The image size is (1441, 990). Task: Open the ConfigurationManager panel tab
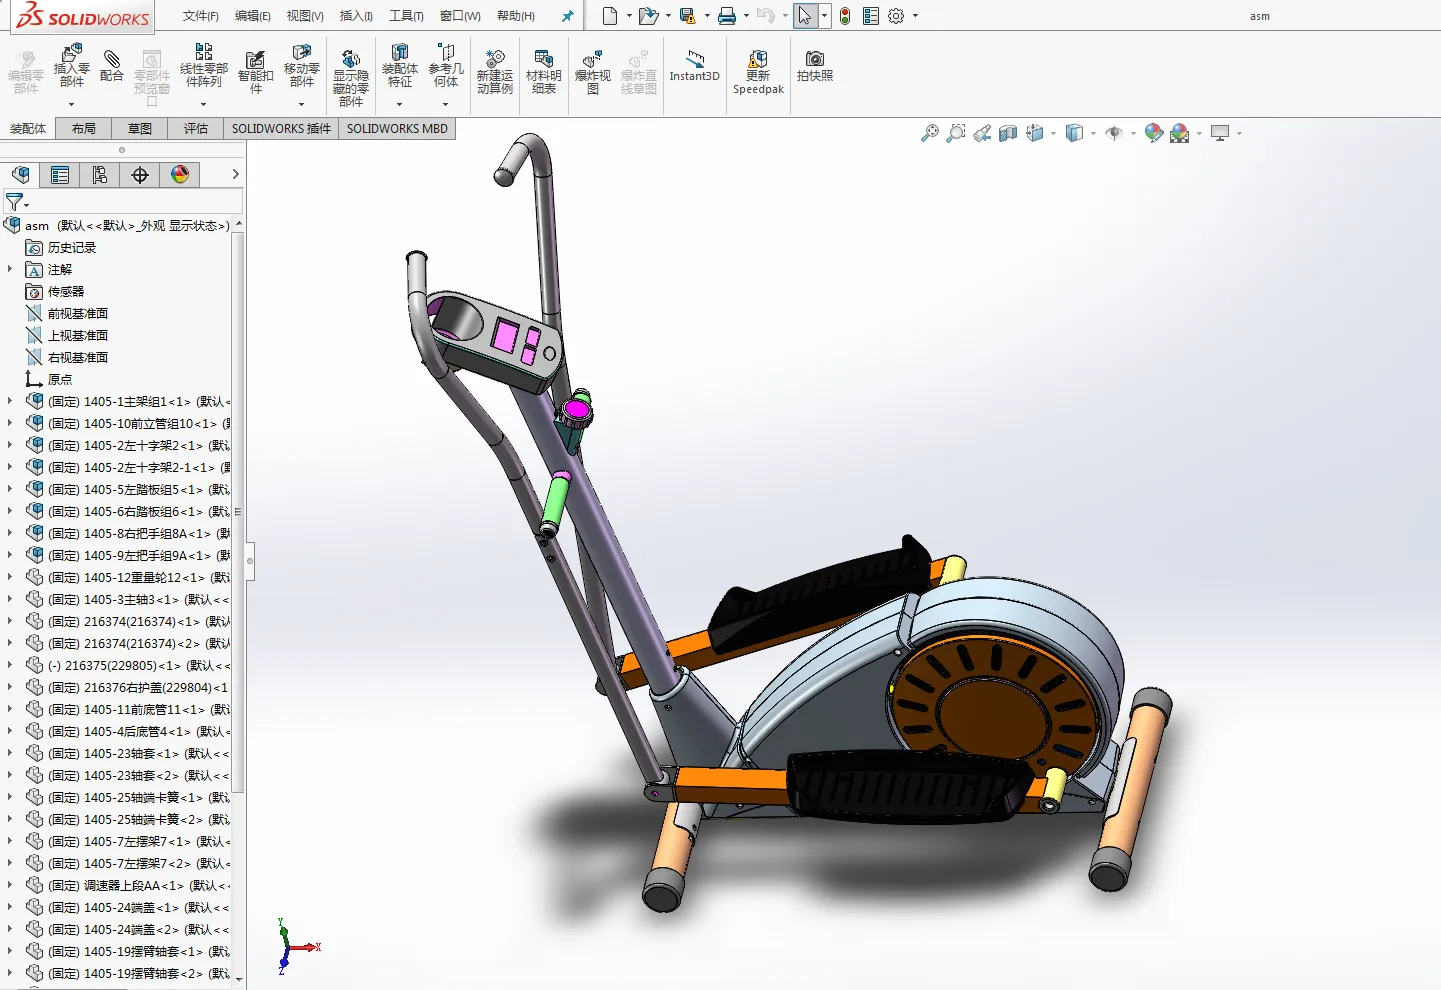[100, 175]
